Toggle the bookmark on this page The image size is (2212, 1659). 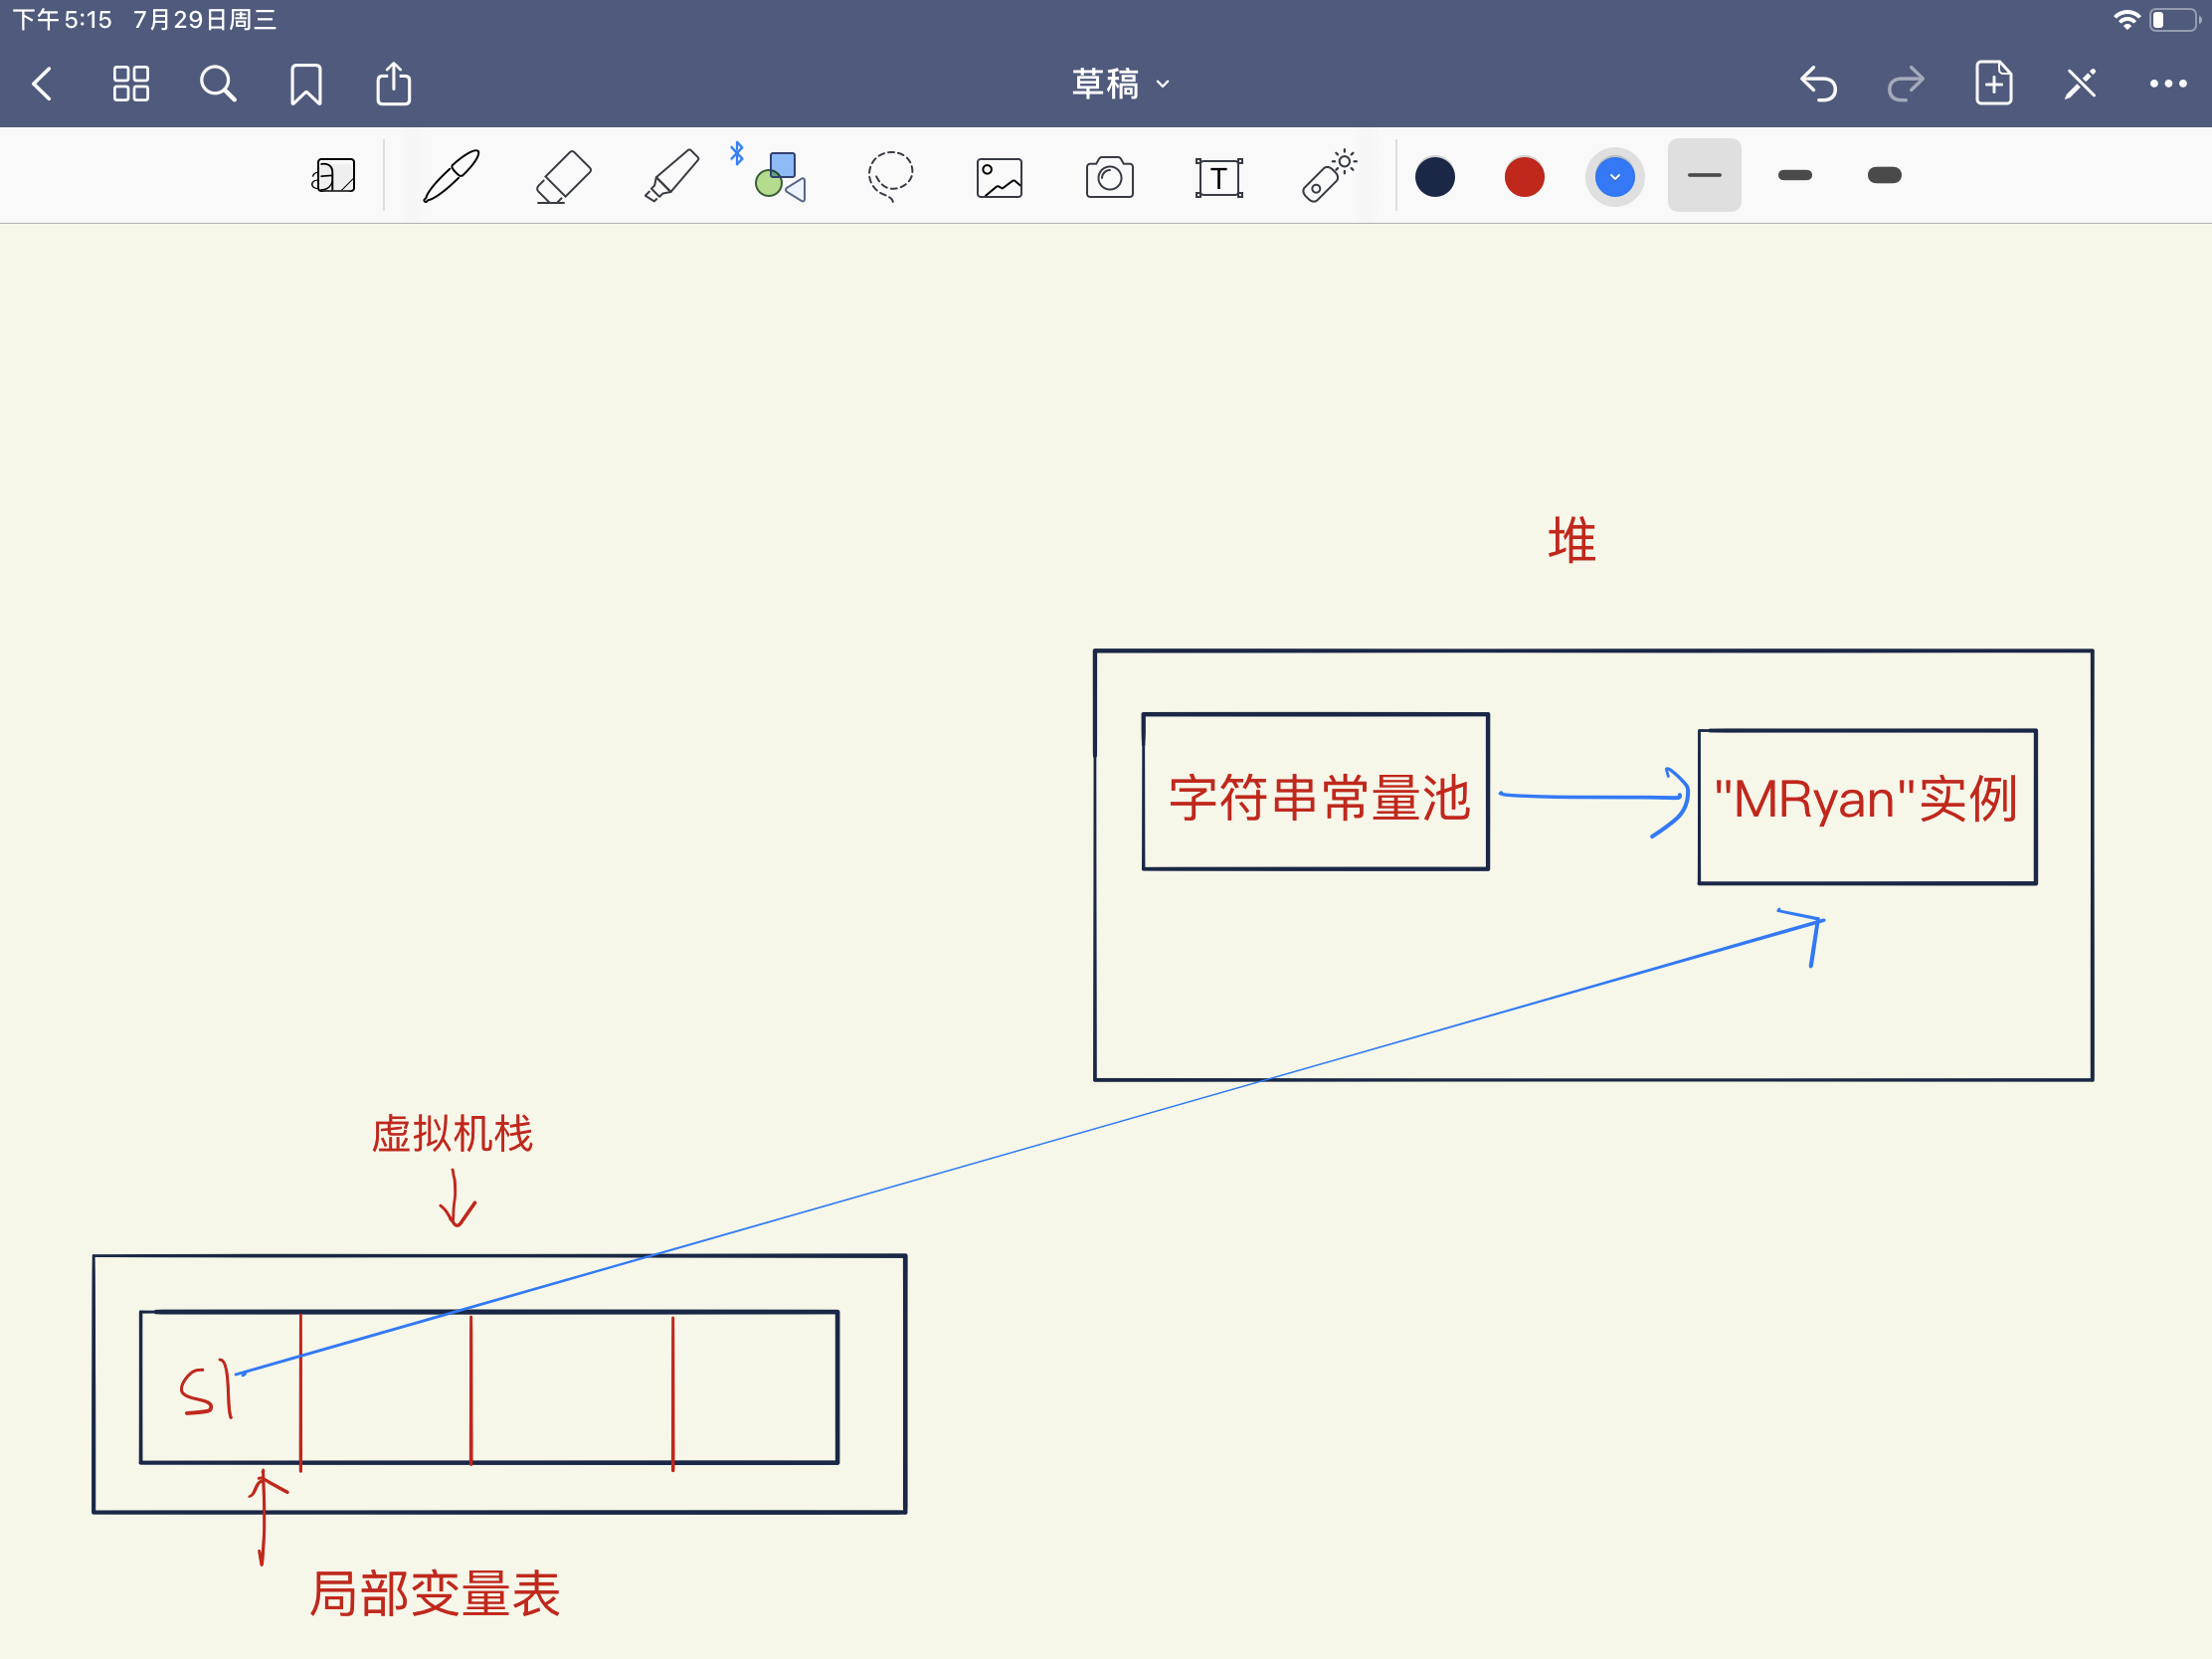click(x=306, y=84)
